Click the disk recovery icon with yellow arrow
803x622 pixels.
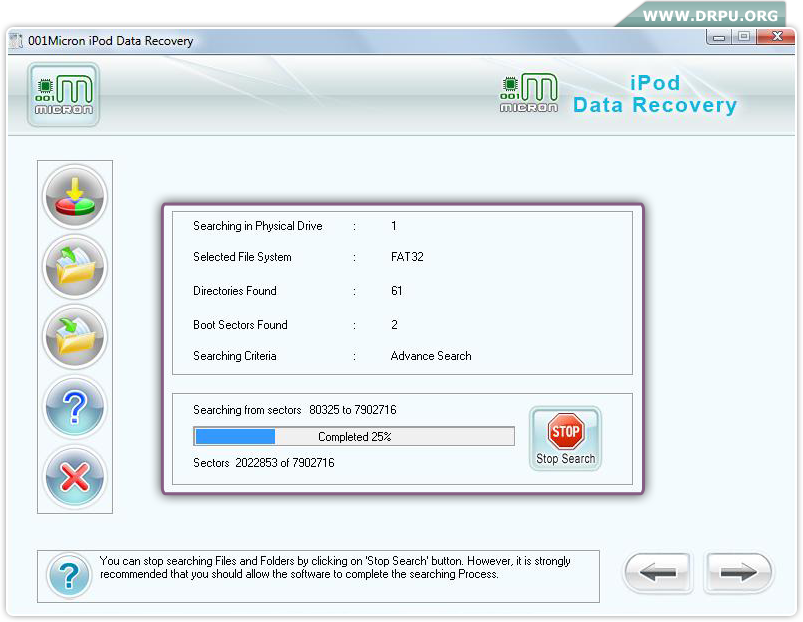click(75, 197)
